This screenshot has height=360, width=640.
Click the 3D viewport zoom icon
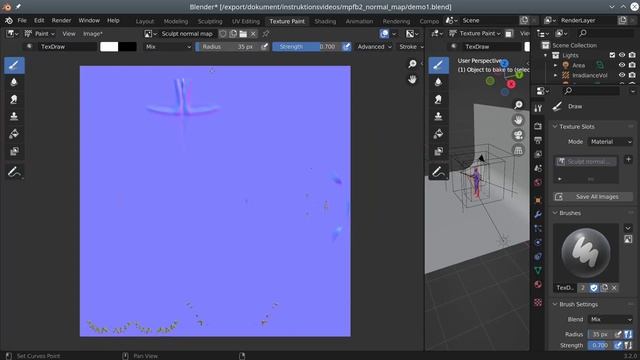[518, 105]
